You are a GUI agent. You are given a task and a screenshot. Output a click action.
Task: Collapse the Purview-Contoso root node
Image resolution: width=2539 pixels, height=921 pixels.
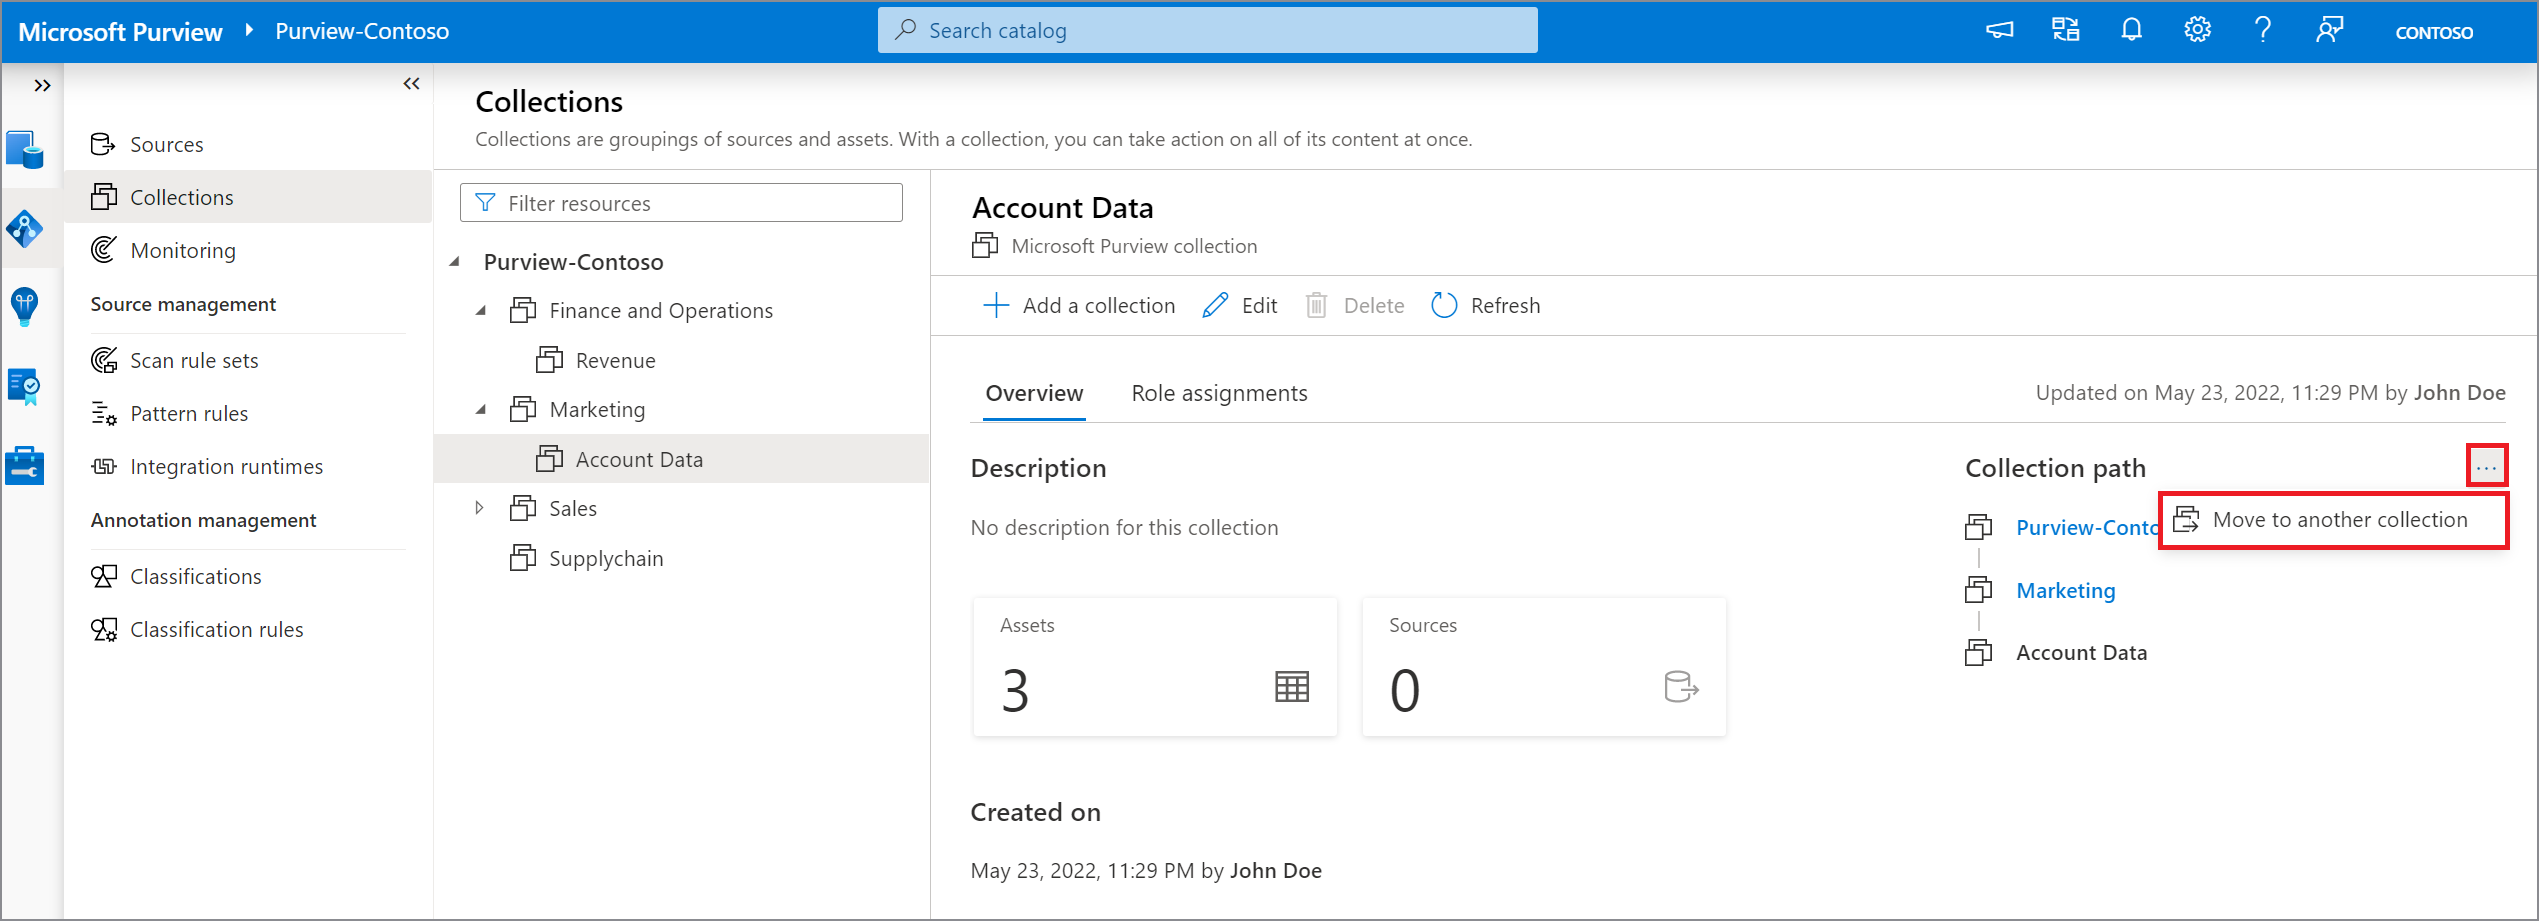click(x=456, y=260)
